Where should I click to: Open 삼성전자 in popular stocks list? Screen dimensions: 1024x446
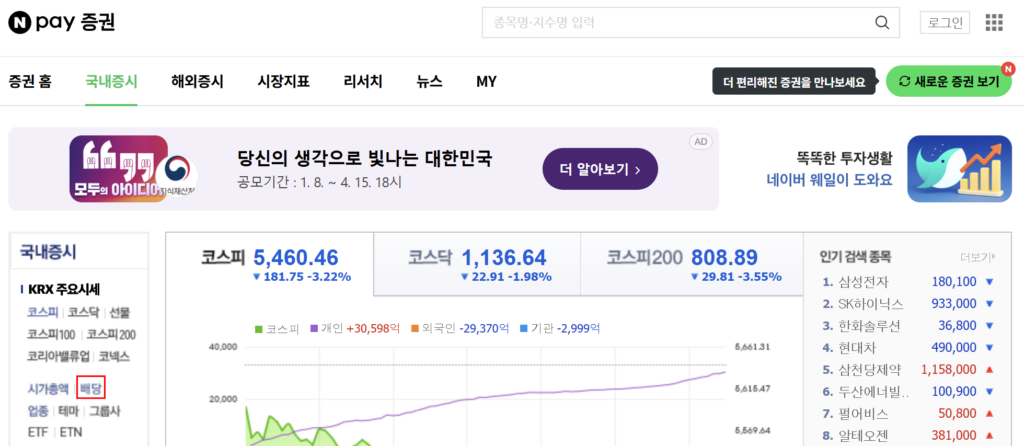pos(862,281)
